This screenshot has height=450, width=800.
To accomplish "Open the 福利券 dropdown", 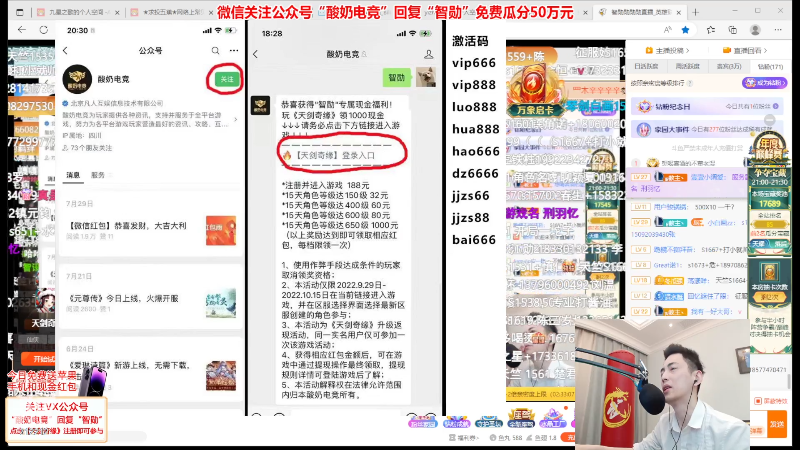I will coord(463,438).
